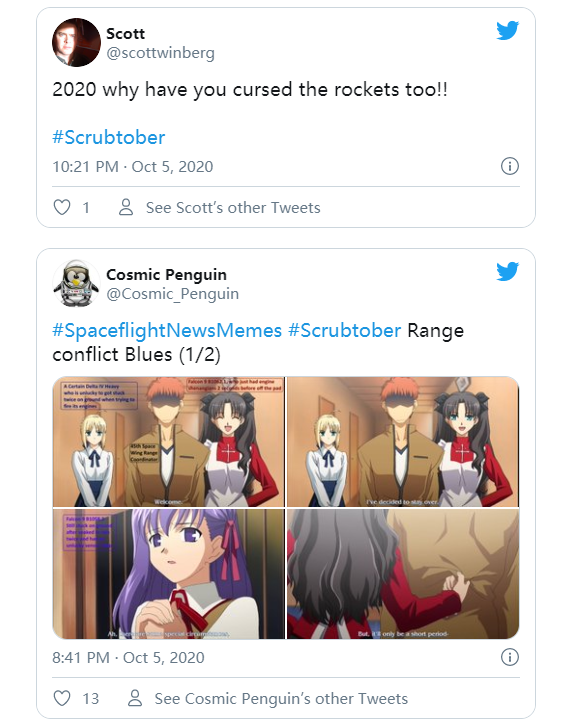Like Cosmic Penguin's tweet with heart icon
570x725 pixels.
[62, 698]
